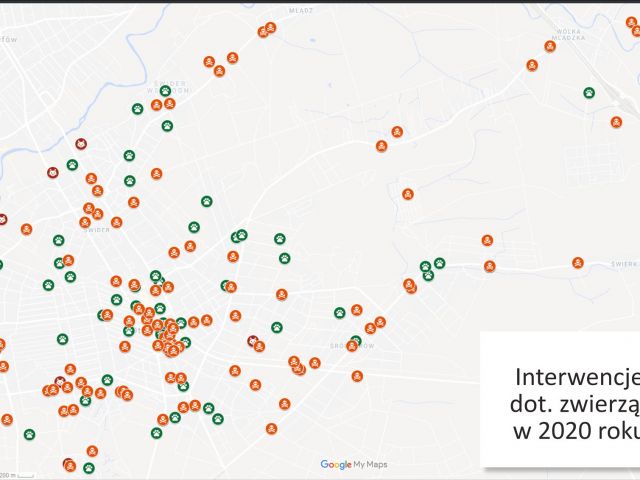Click the green paw marker at far left edge

click(2, 265)
